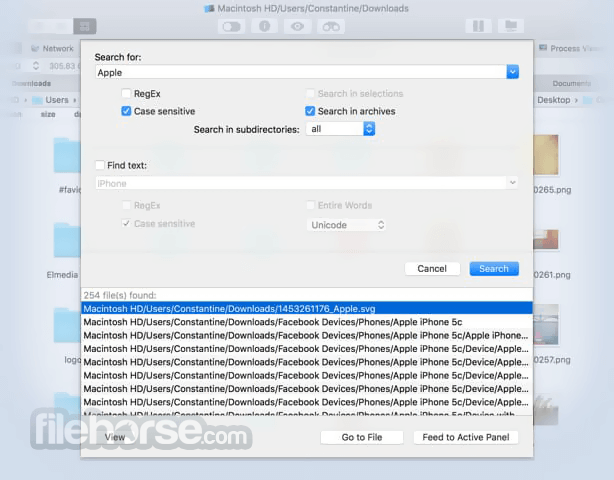The height and width of the screenshot is (480, 614).
Task: Click the 0261.png thumbnail in background window
Action: [x=546, y=240]
